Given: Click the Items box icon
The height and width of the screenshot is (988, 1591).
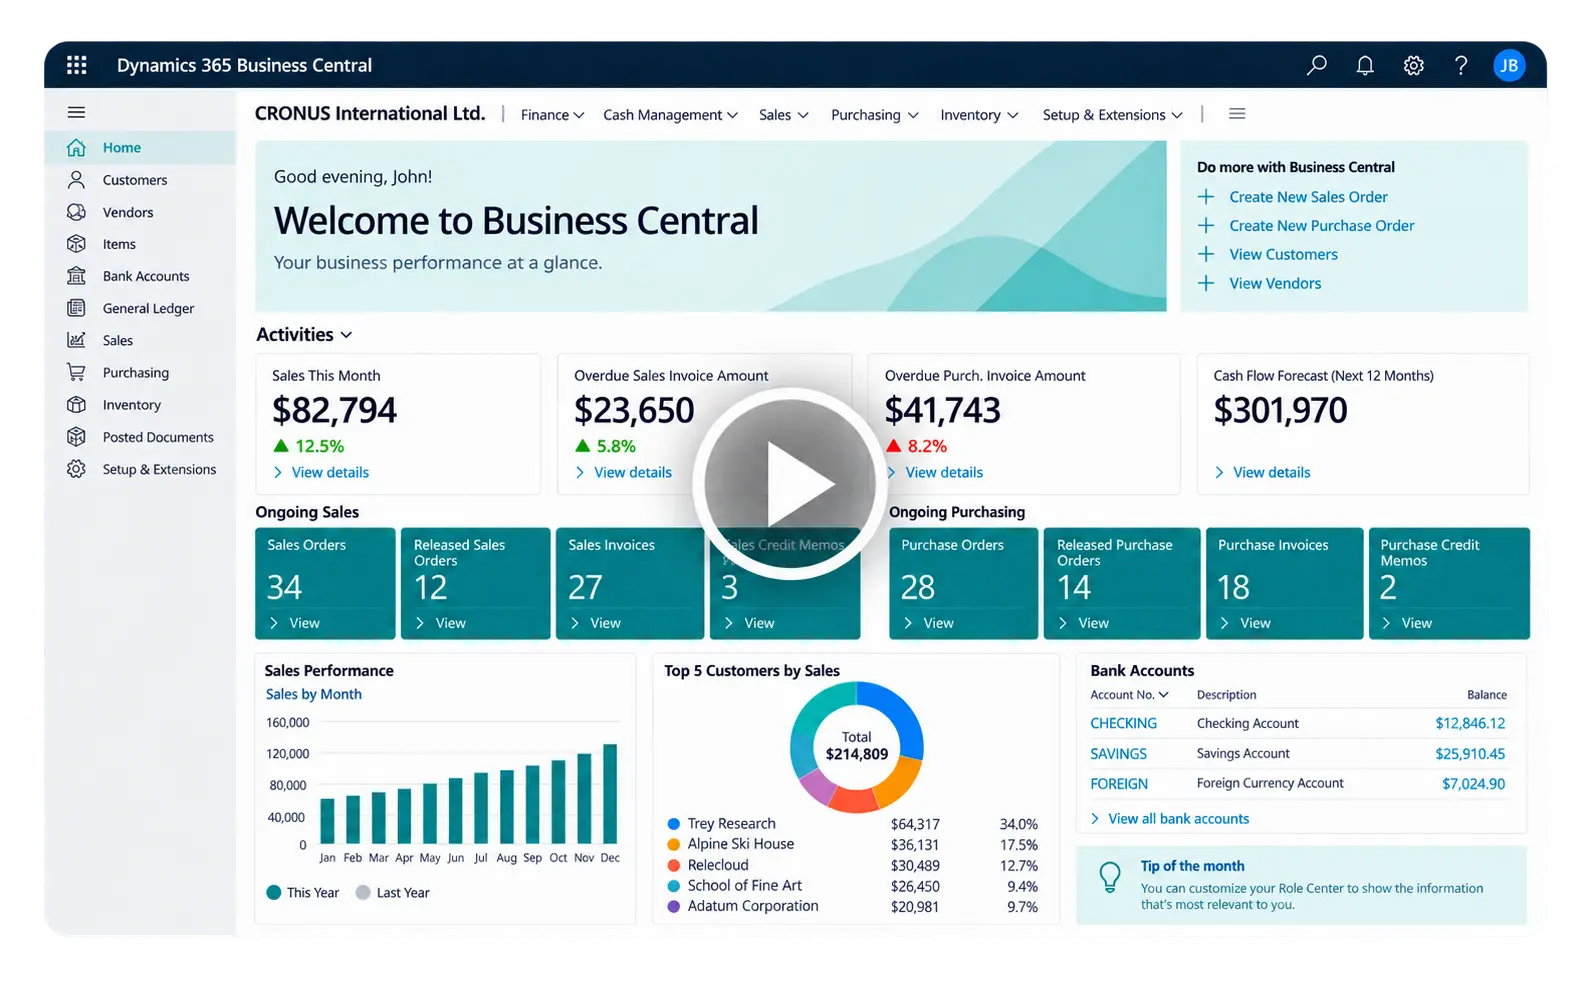Looking at the screenshot, I should click(x=76, y=244).
